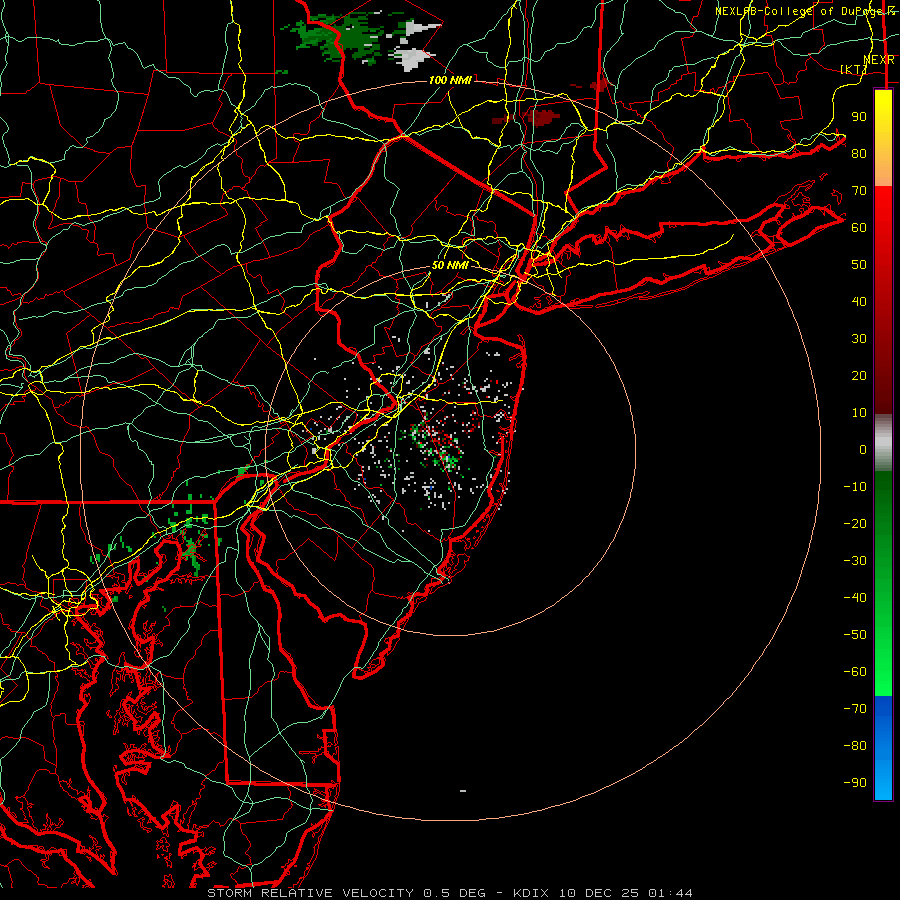This screenshot has width=900, height=900.
Task: Click the 90 value on the velocity scale
Action: [859, 117]
